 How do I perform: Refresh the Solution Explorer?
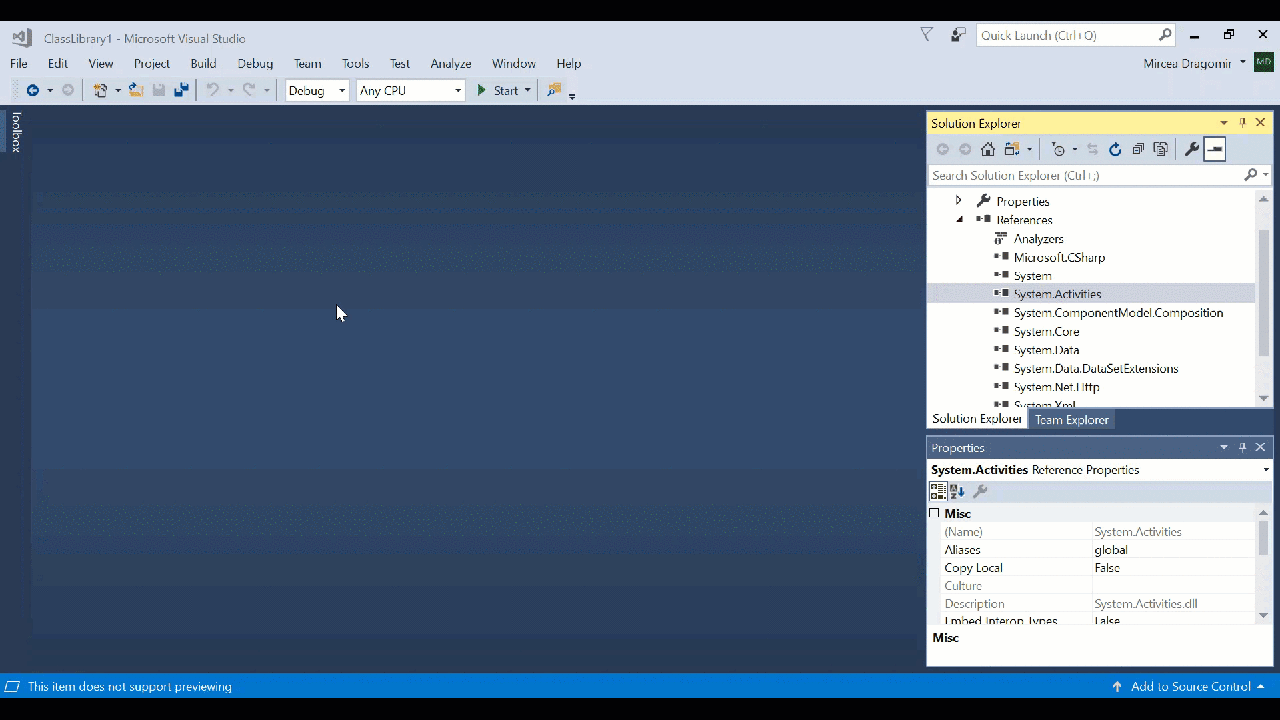pos(1115,149)
